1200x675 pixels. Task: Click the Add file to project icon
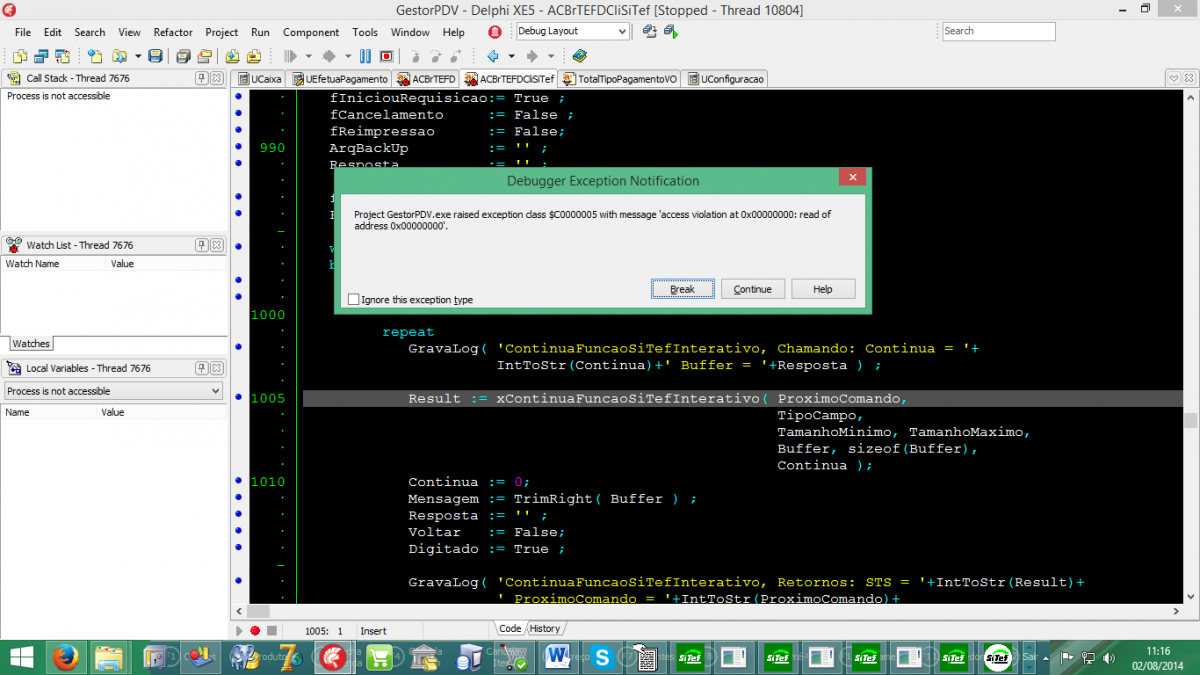coord(232,56)
